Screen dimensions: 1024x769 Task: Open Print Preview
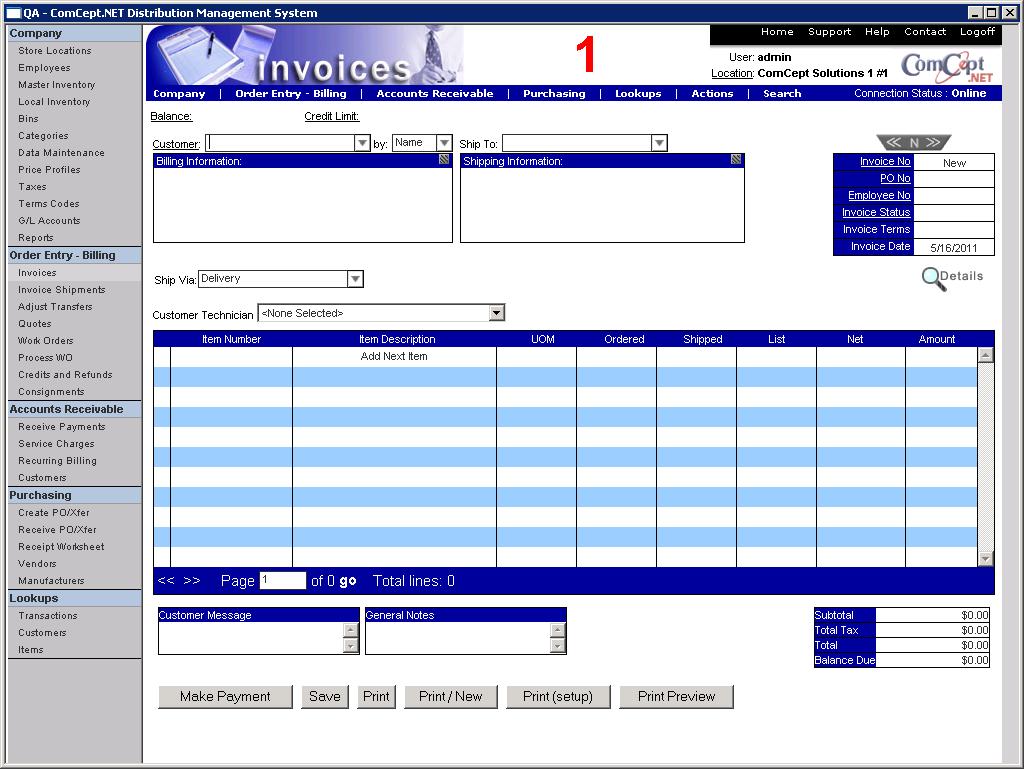pyautogui.click(x=677, y=697)
